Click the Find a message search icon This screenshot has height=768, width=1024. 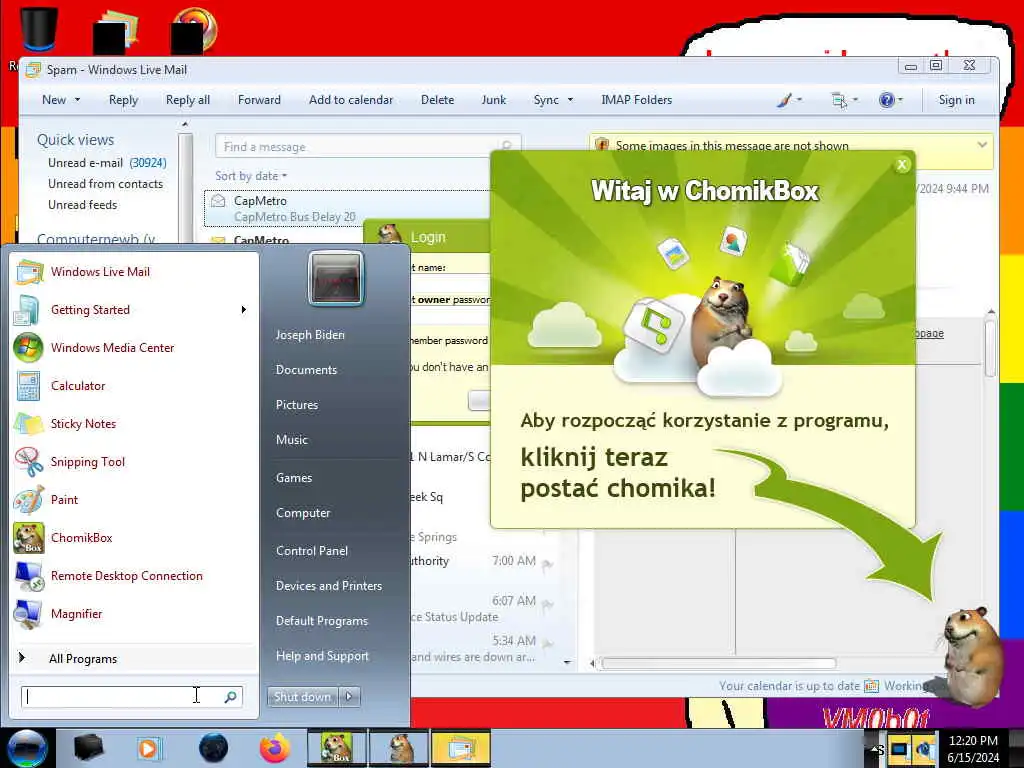[507, 146]
